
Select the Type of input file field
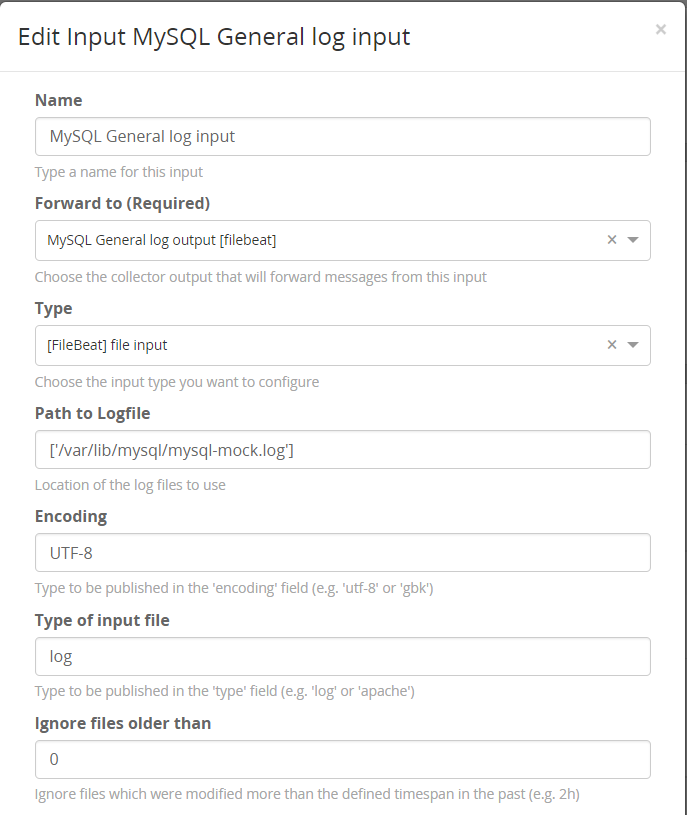coord(342,656)
